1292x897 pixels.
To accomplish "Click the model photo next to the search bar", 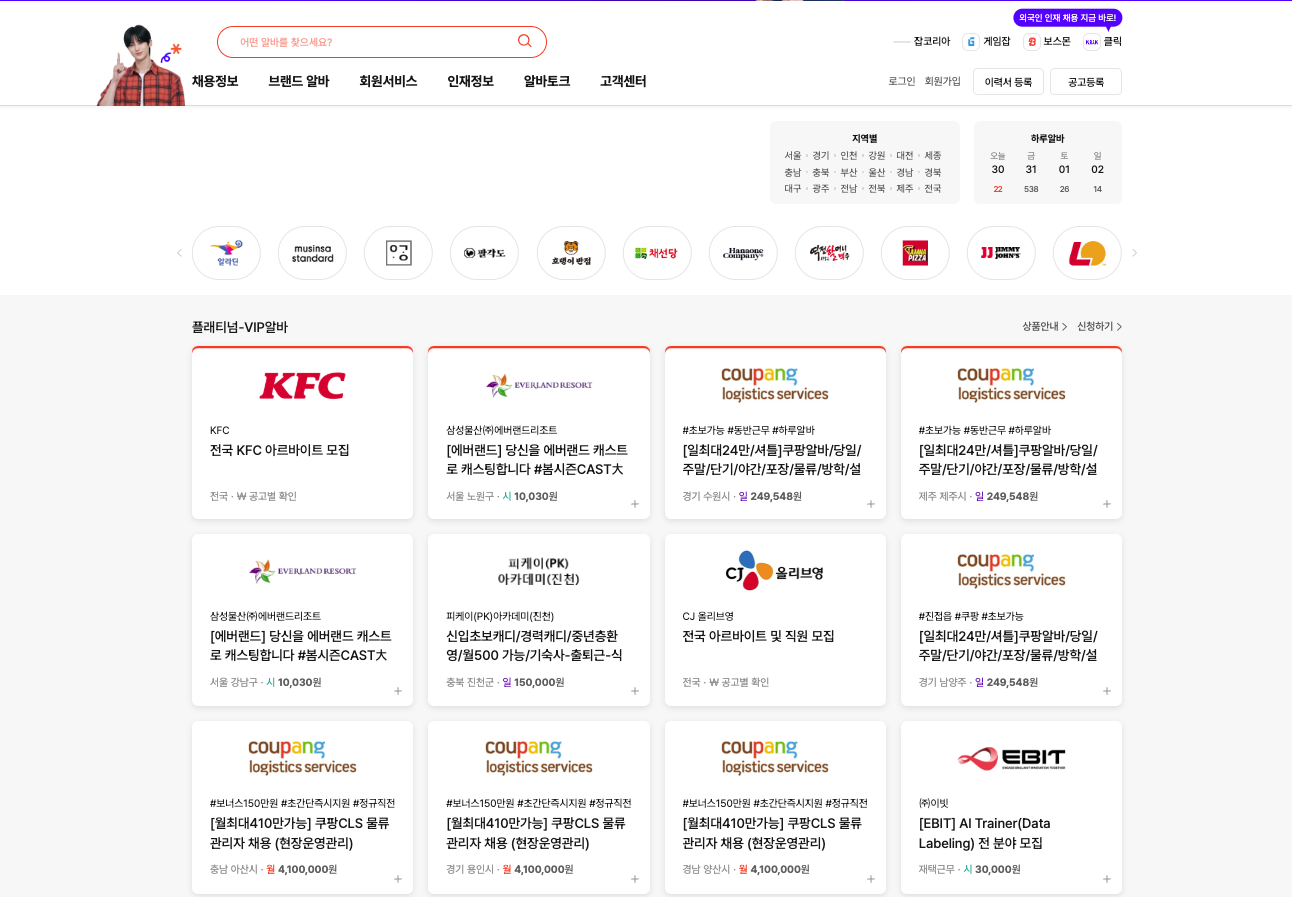I will pos(140,65).
